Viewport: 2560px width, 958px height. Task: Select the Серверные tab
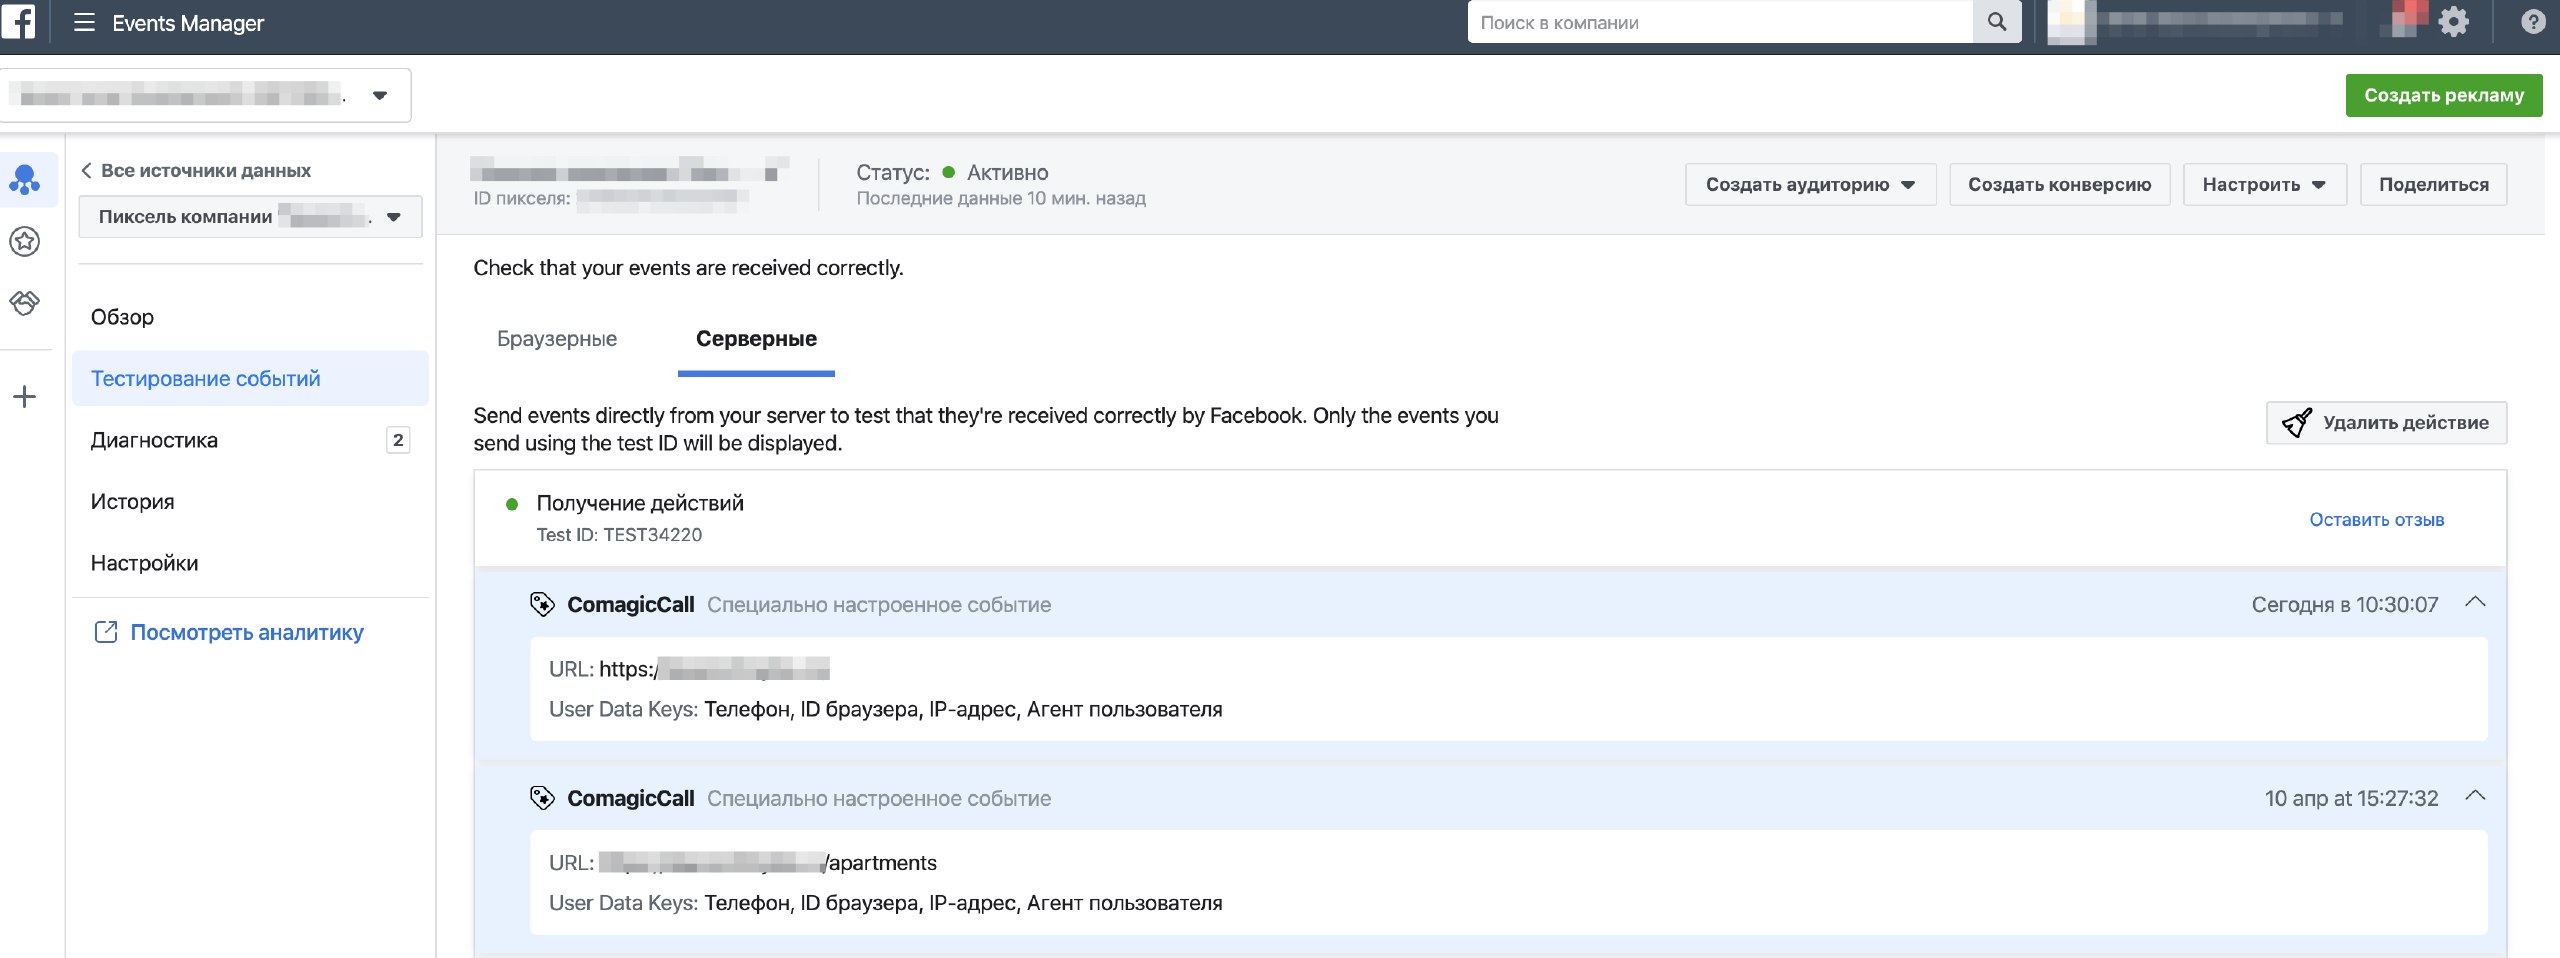click(756, 339)
